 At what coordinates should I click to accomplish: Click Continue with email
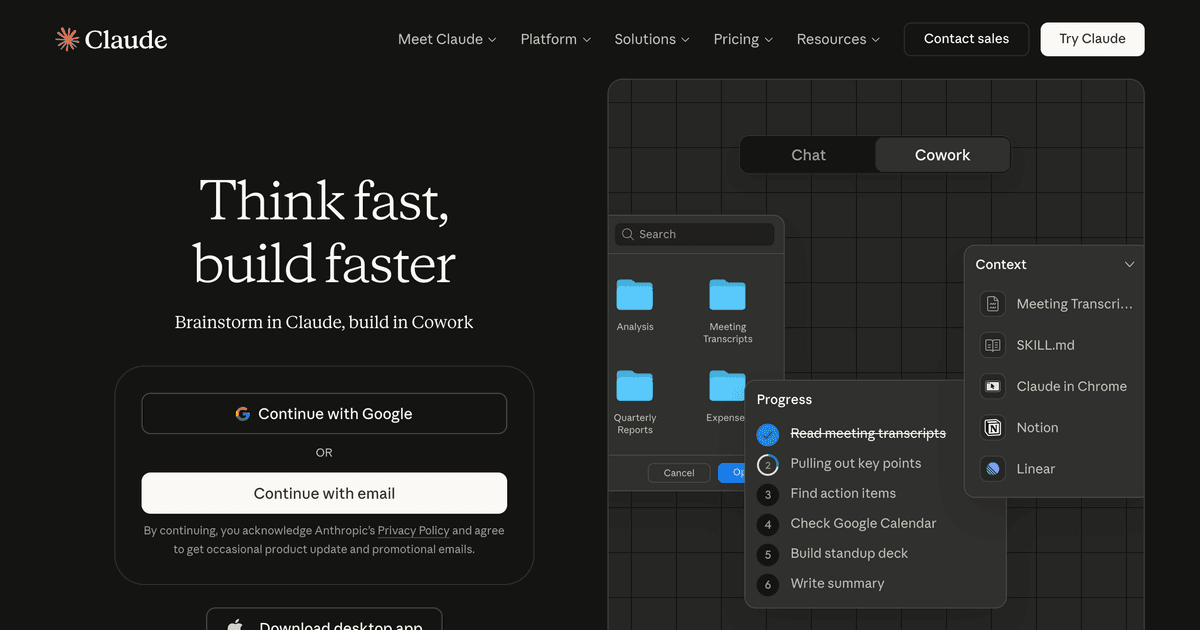coord(324,493)
